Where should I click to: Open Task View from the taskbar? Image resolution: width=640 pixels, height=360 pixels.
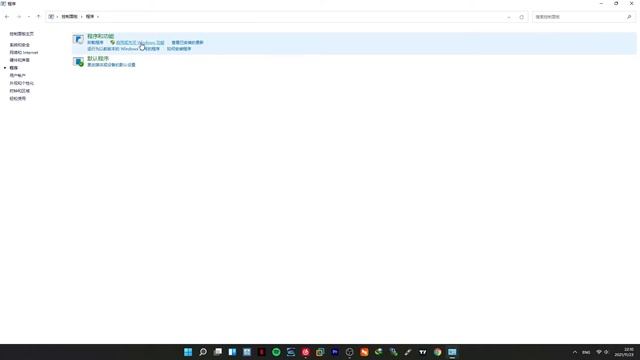(x=218, y=352)
